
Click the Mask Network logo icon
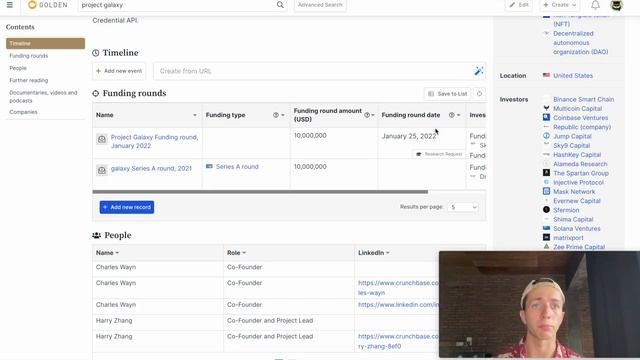[x=546, y=191]
